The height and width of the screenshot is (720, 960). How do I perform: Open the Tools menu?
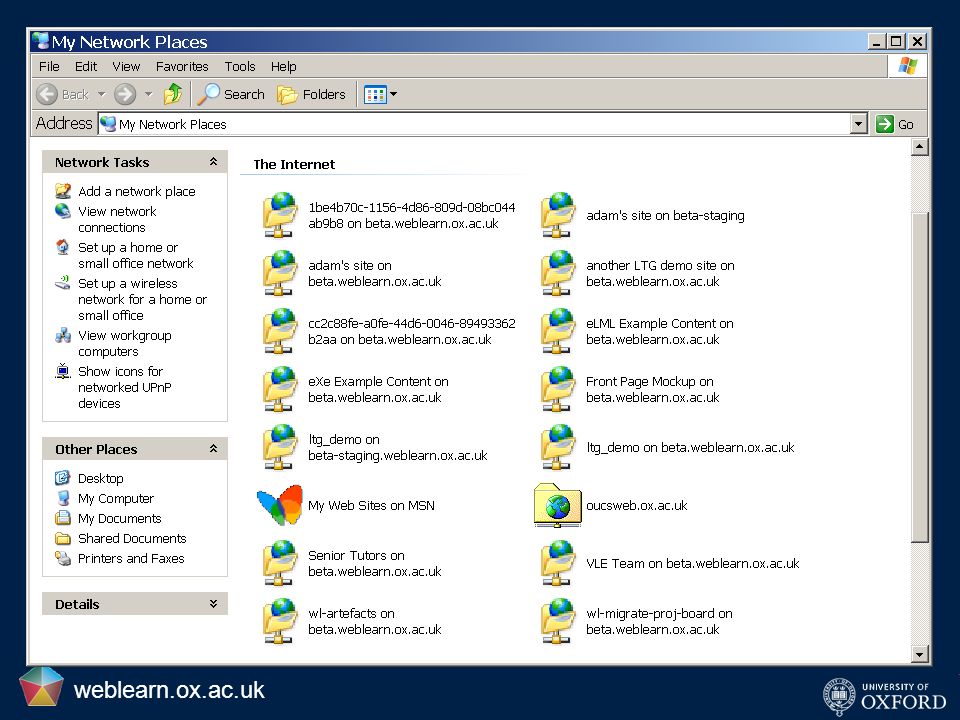(x=239, y=66)
